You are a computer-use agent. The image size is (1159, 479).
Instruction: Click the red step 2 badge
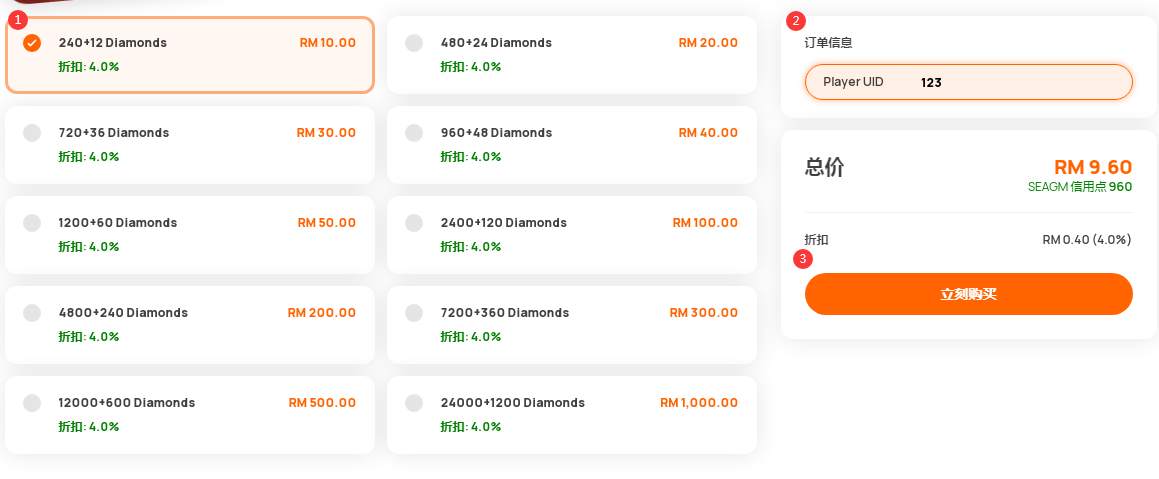click(x=795, y=21)
